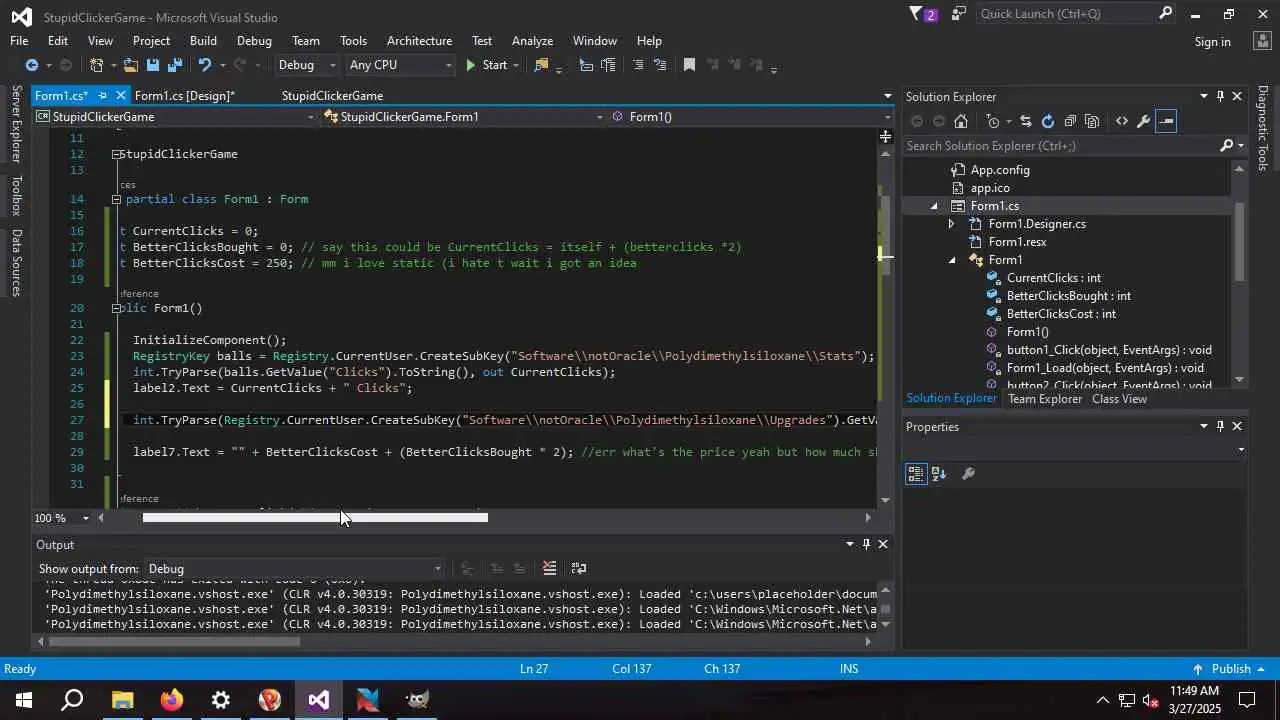This screenshot has width=1280, height=720.
Task: Click the Search Solution Explorer input field
Action: coord(1062,146)
